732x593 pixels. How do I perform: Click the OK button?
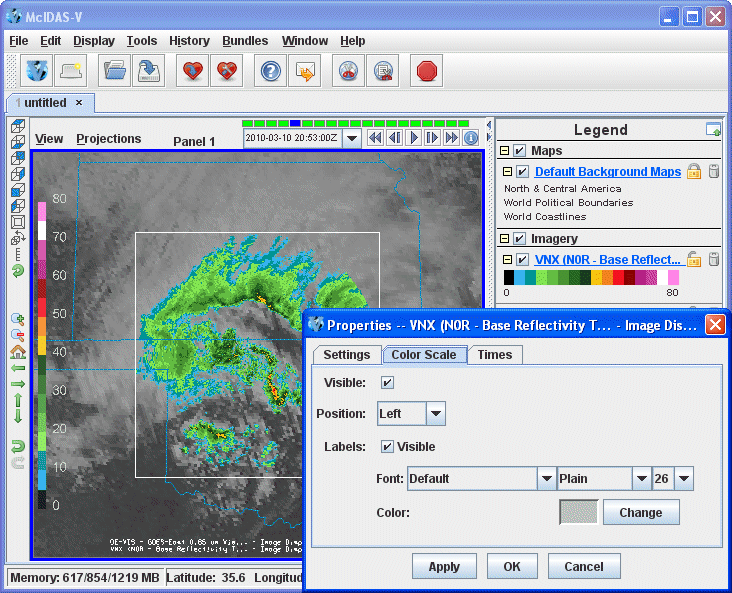(512, 566)
